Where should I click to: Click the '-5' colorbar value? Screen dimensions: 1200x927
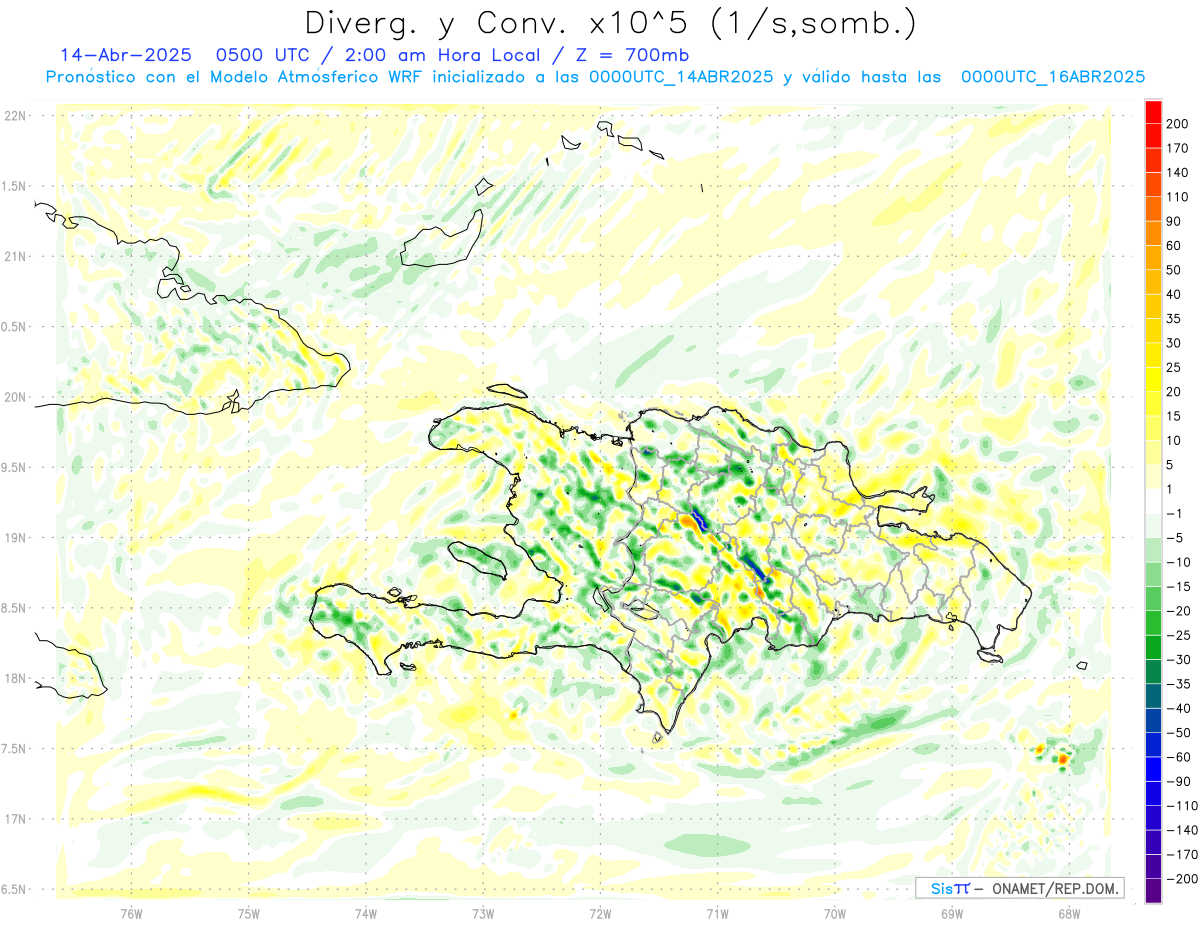tap(1173, 538)
